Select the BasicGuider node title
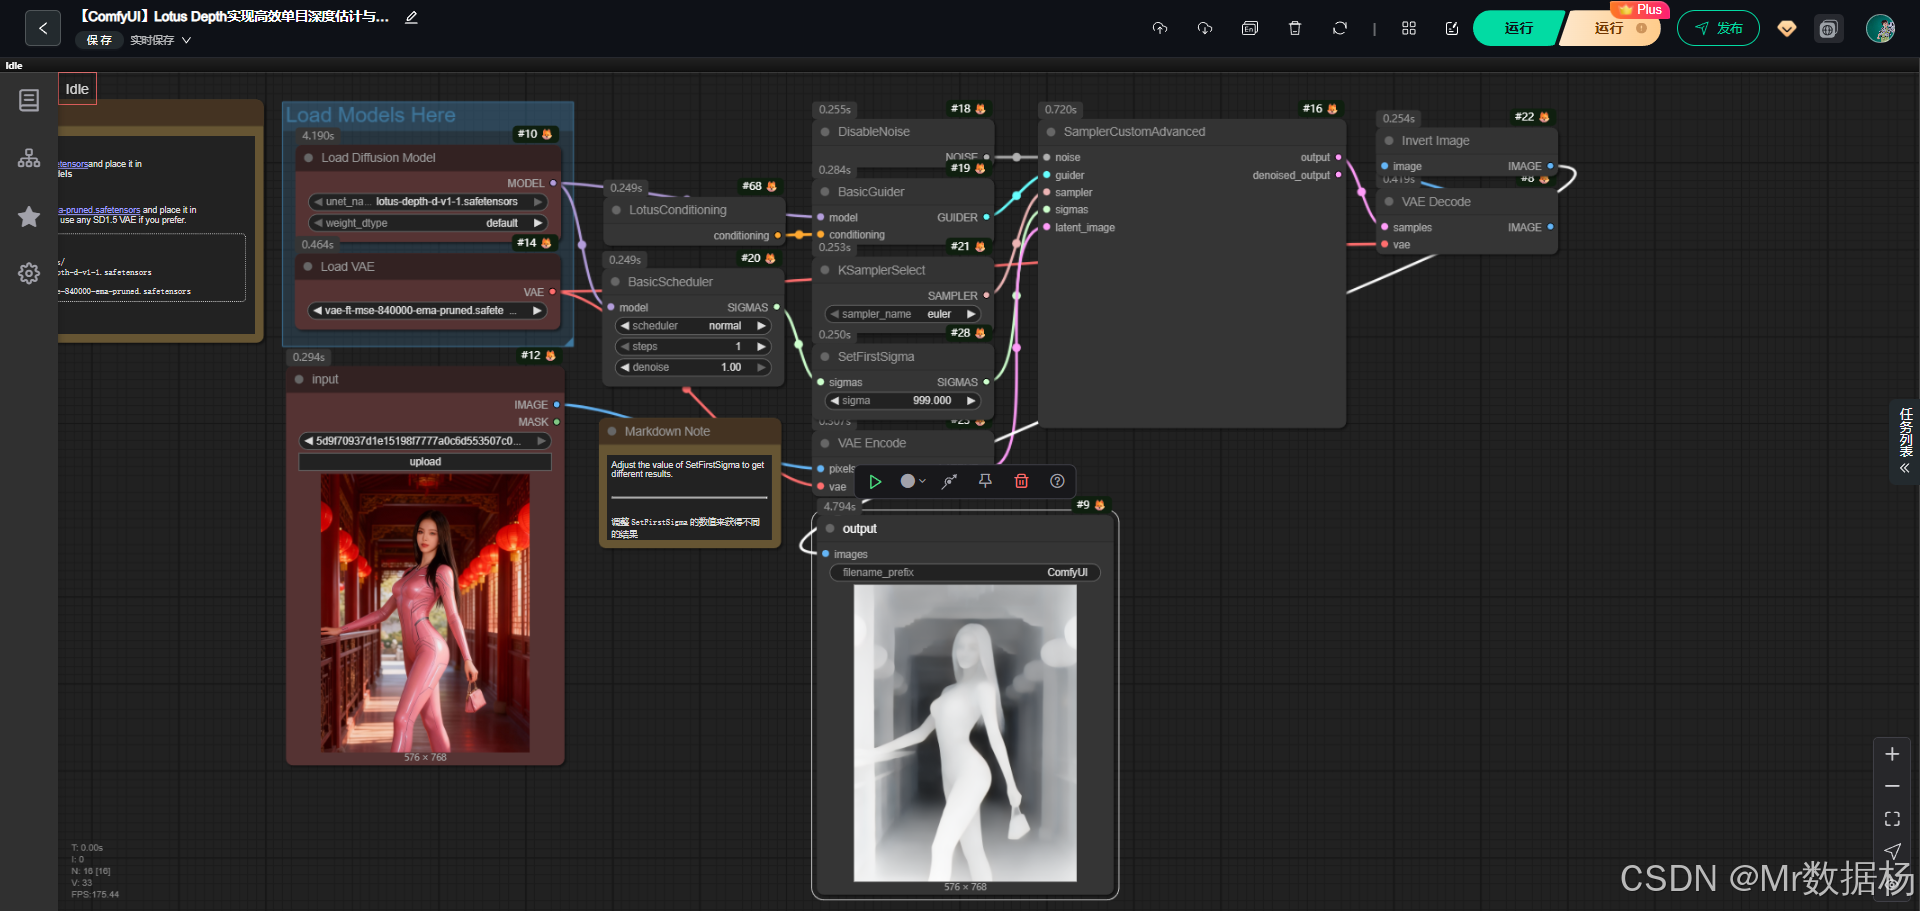The width and height of the screenshot is (1920, 911). [x=871, y=192]
